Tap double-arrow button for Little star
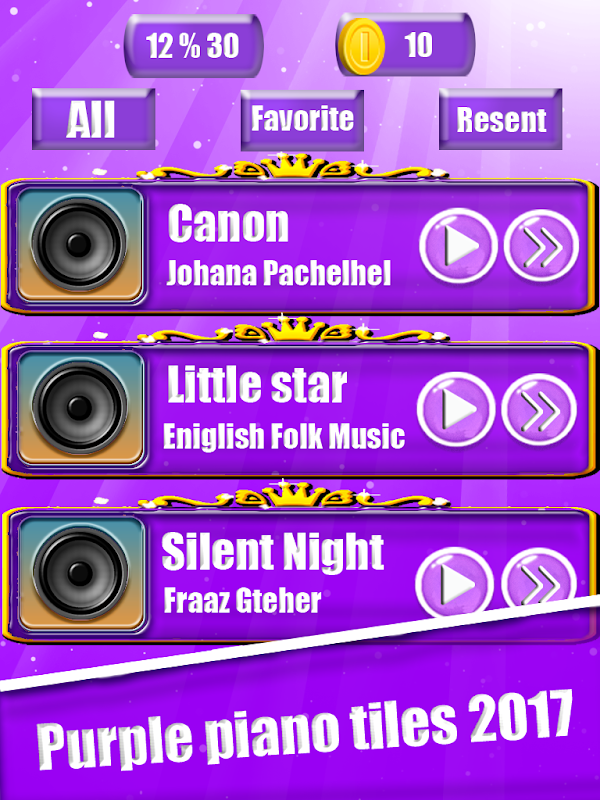 tap(539, 409)
